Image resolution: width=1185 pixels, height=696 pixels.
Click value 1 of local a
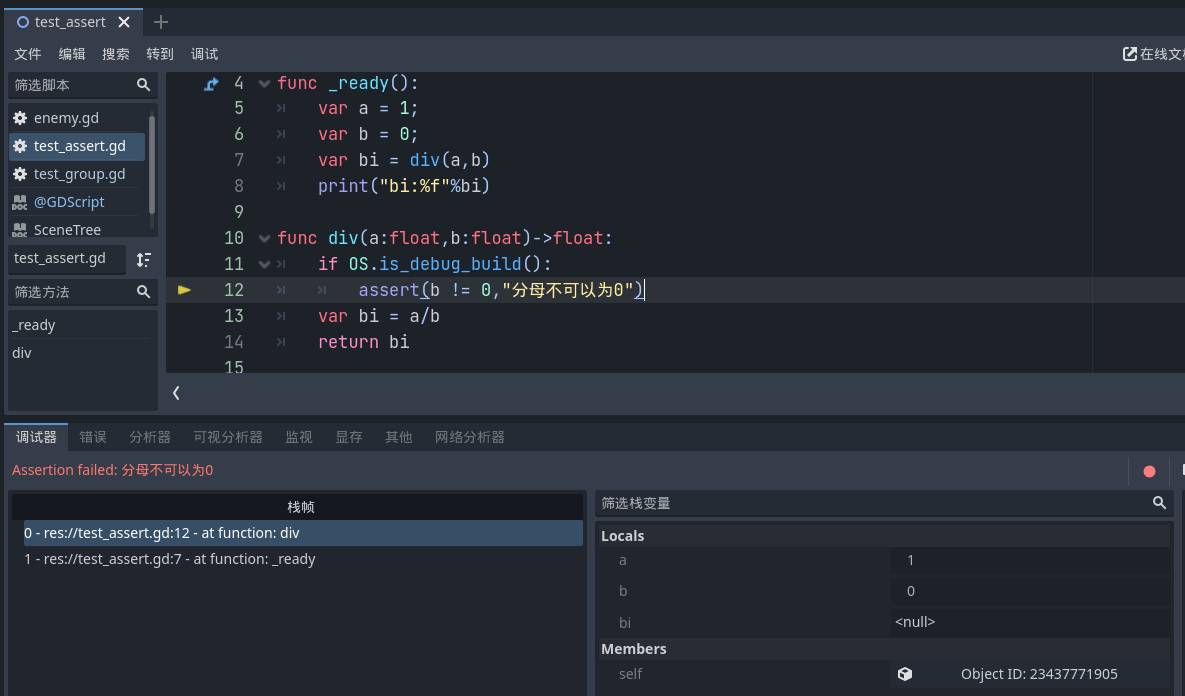[1029, 560]
